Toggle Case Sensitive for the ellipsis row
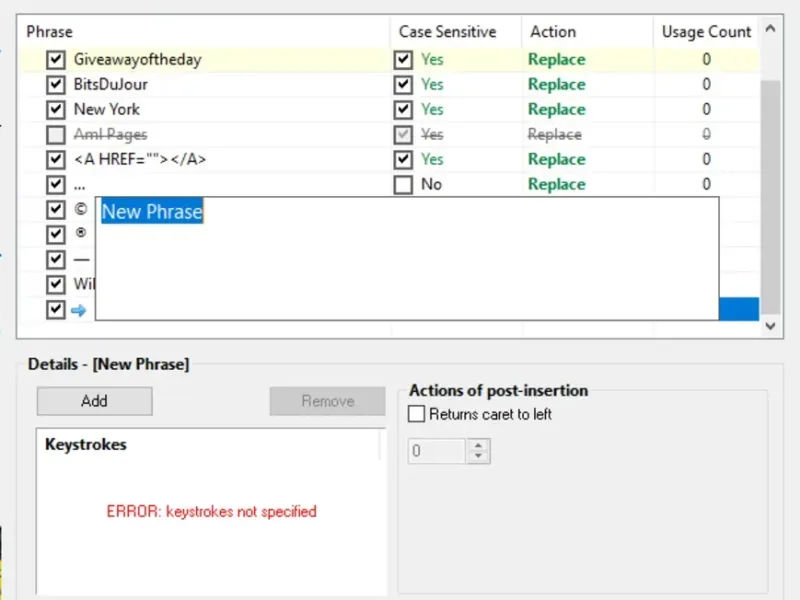 403,185
